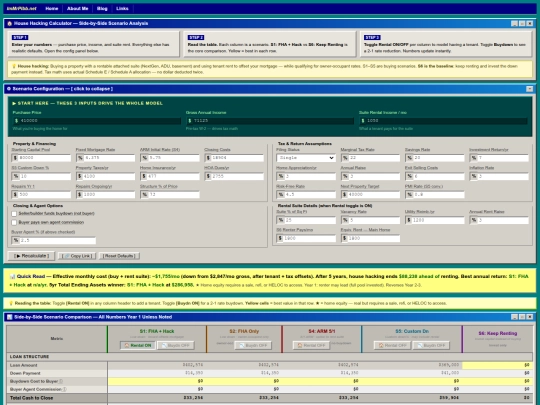The width and height of the screenshot is (540, 405).
Task: Click the house icon in calculator title bar
Action: (10, 23)
